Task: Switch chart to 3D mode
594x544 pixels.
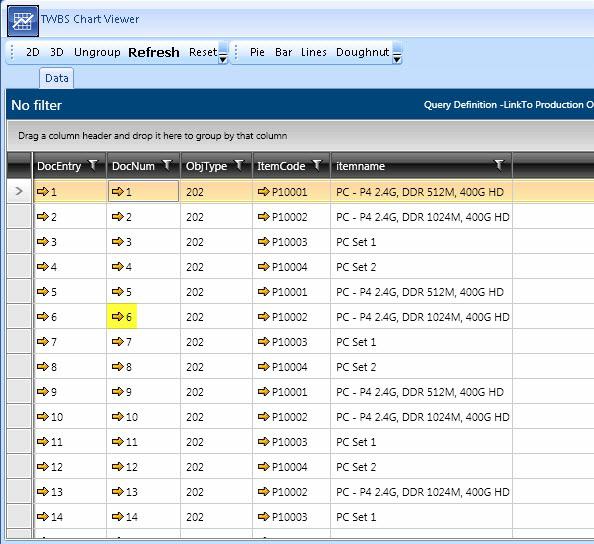Action: pyautogui.click(x=57, y=52)
